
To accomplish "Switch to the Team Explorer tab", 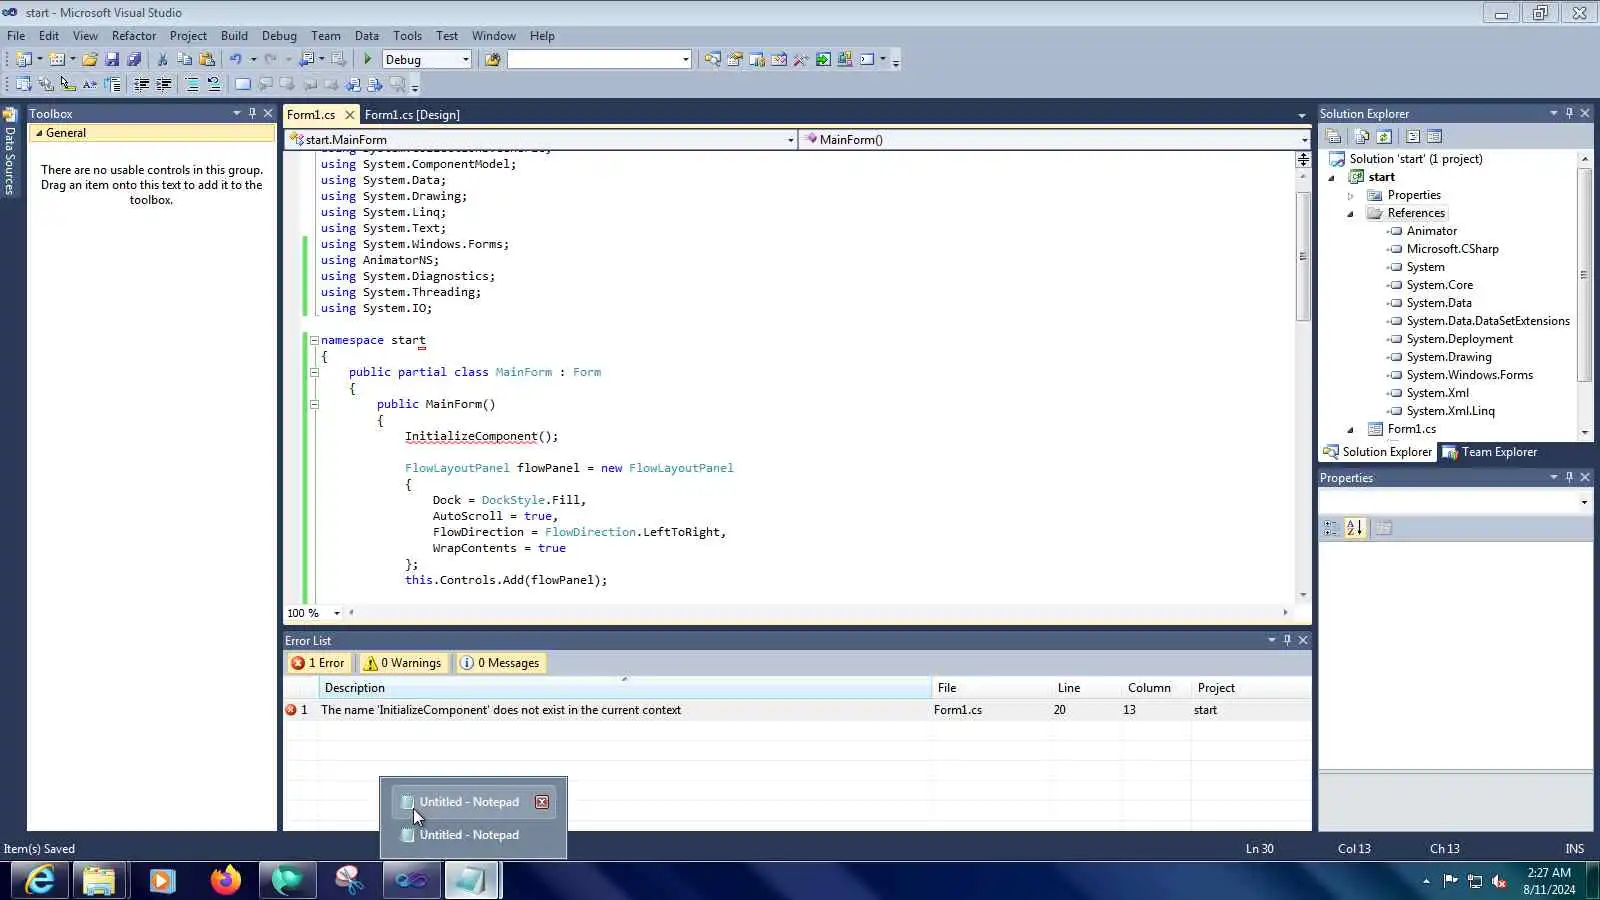I will pyautogui.click(x=1490, y=452).
